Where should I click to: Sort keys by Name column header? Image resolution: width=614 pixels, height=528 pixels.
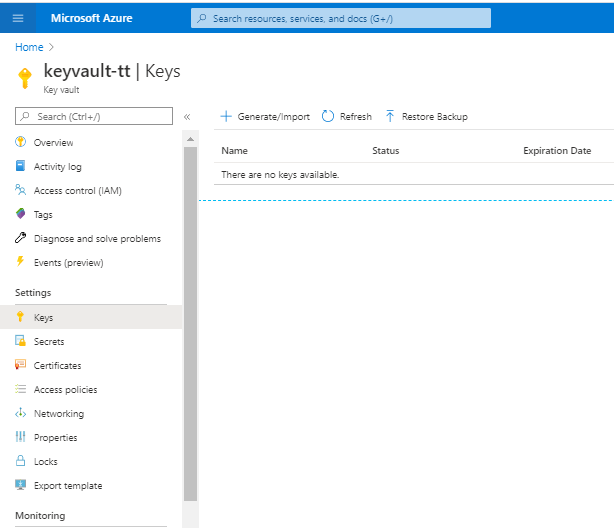(x=234, y=151)
